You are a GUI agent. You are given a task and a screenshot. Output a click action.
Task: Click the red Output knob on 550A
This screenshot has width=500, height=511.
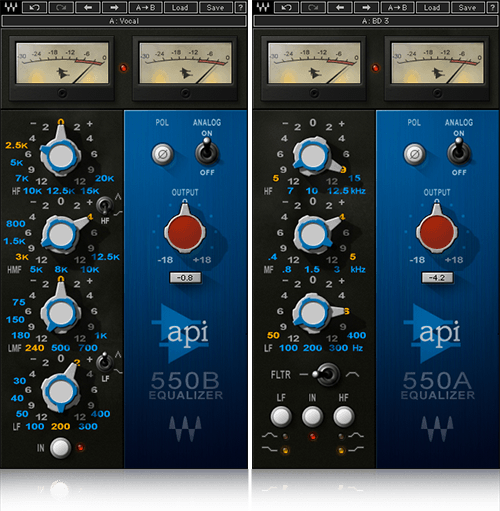[437, 231]
